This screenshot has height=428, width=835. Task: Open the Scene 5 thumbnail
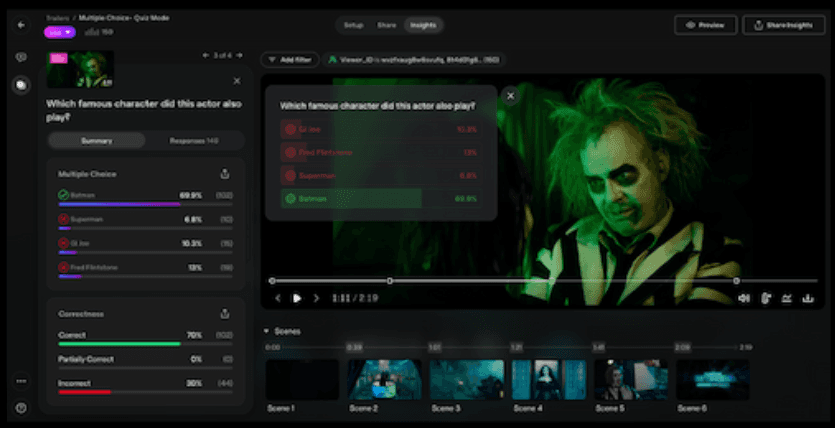pos(631,380)
